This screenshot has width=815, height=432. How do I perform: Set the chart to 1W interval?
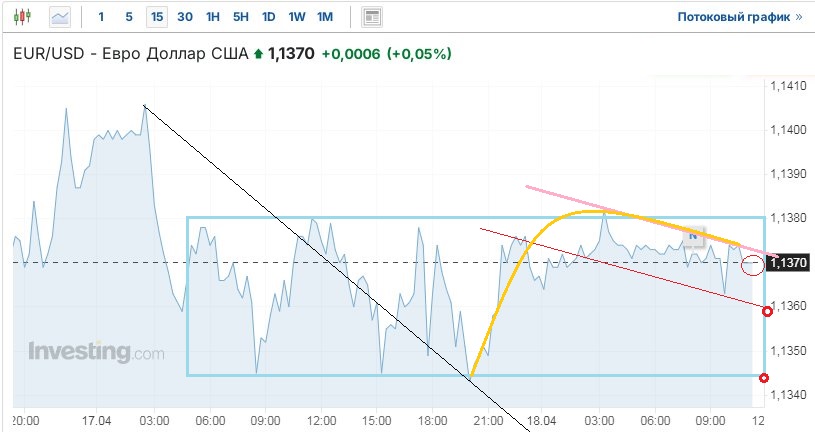tap(297, 17)
